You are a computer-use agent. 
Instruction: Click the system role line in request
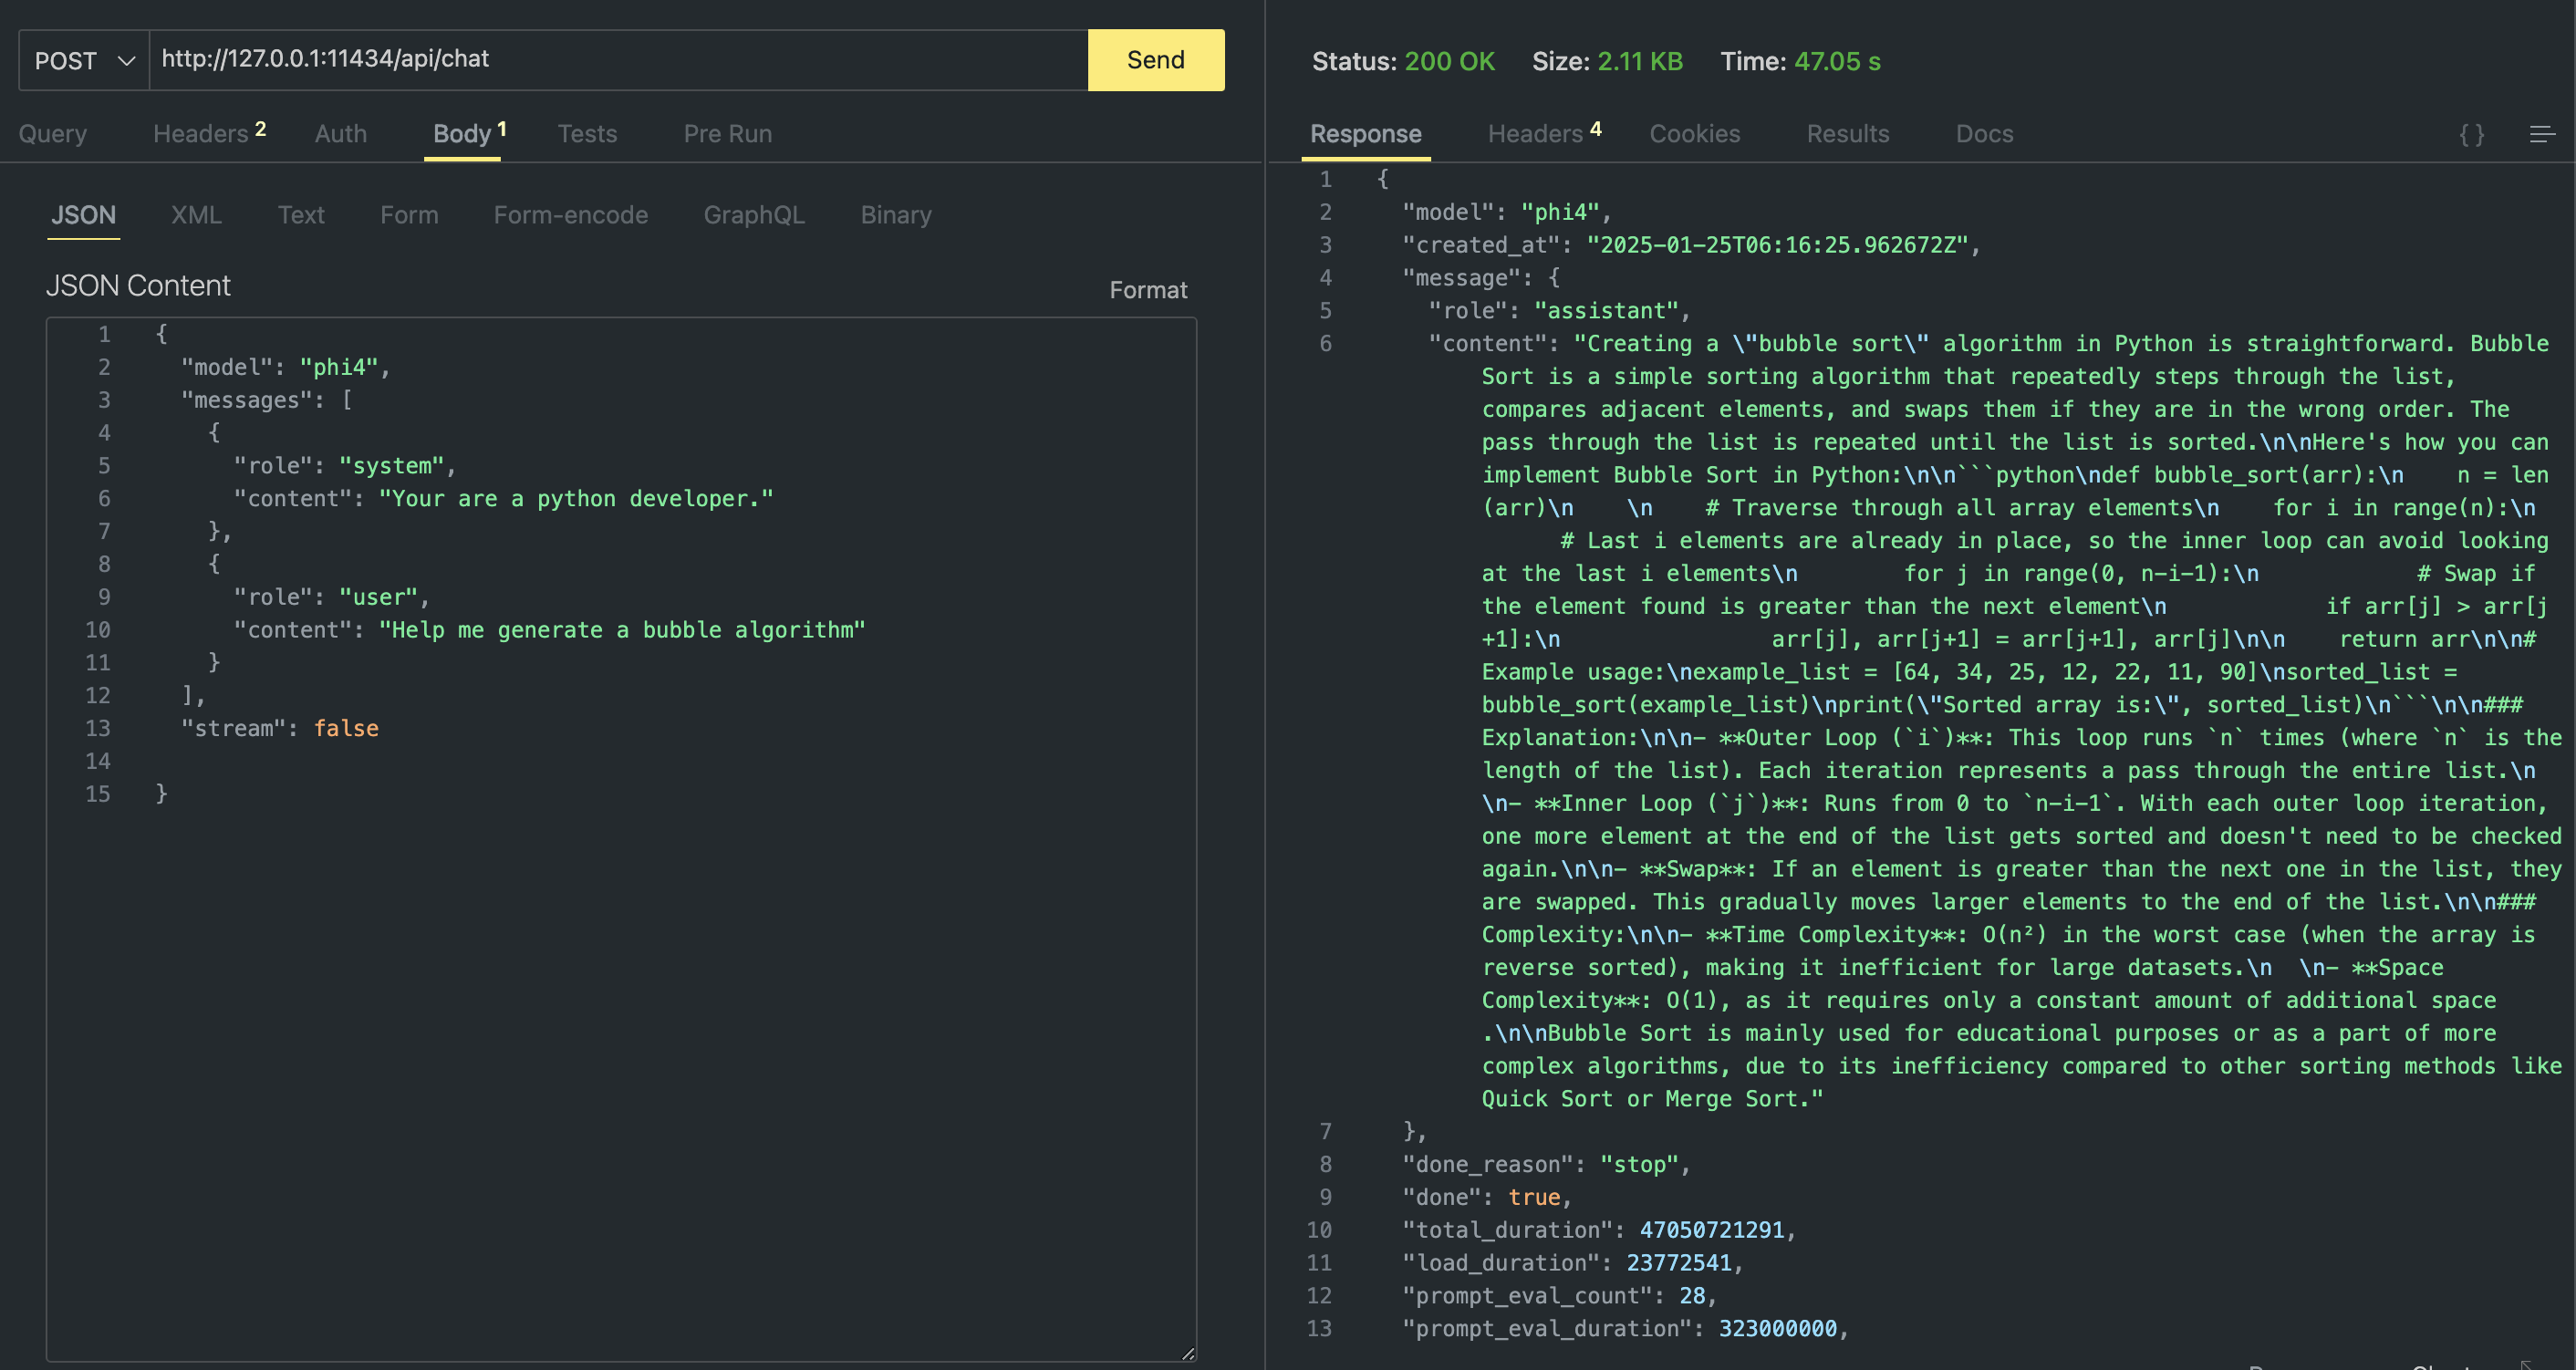point(345,466)
